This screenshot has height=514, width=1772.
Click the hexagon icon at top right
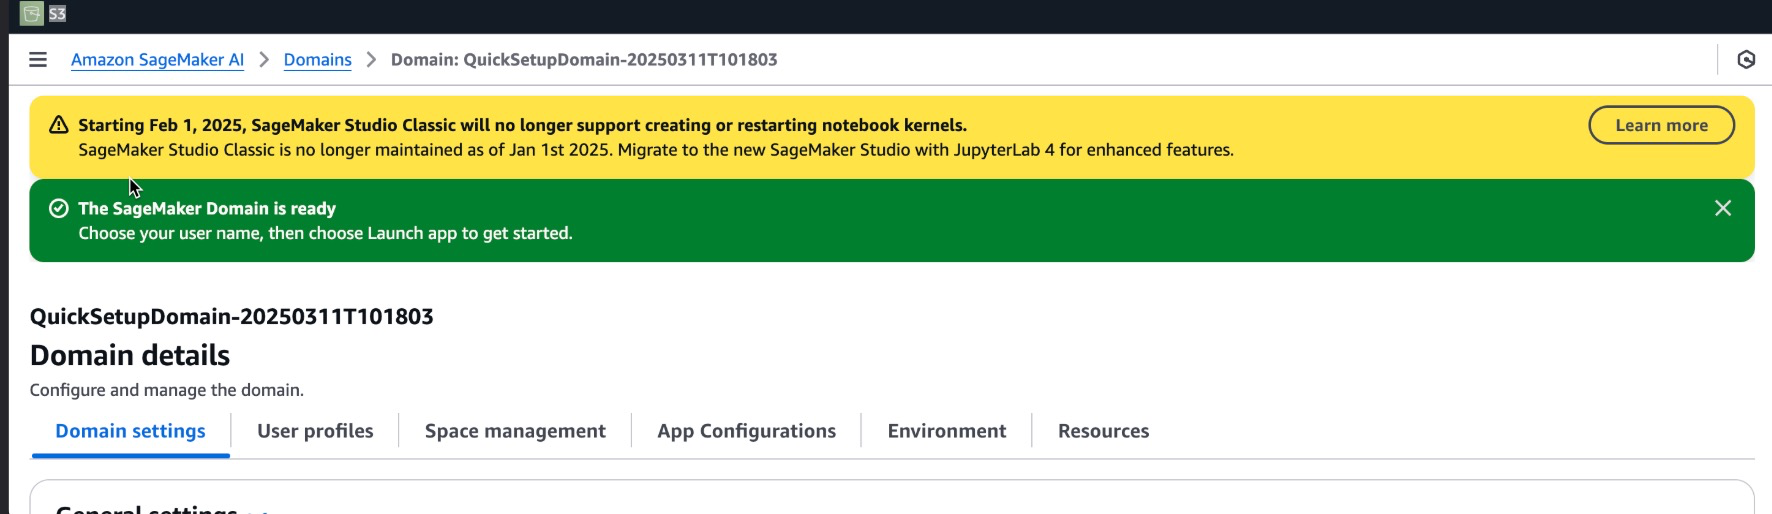point(1746,60)
